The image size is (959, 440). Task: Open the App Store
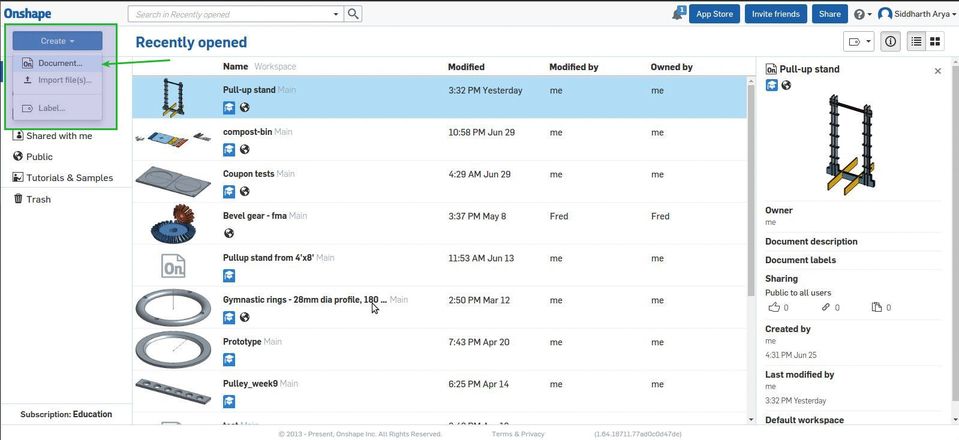[x=714, y=14]
